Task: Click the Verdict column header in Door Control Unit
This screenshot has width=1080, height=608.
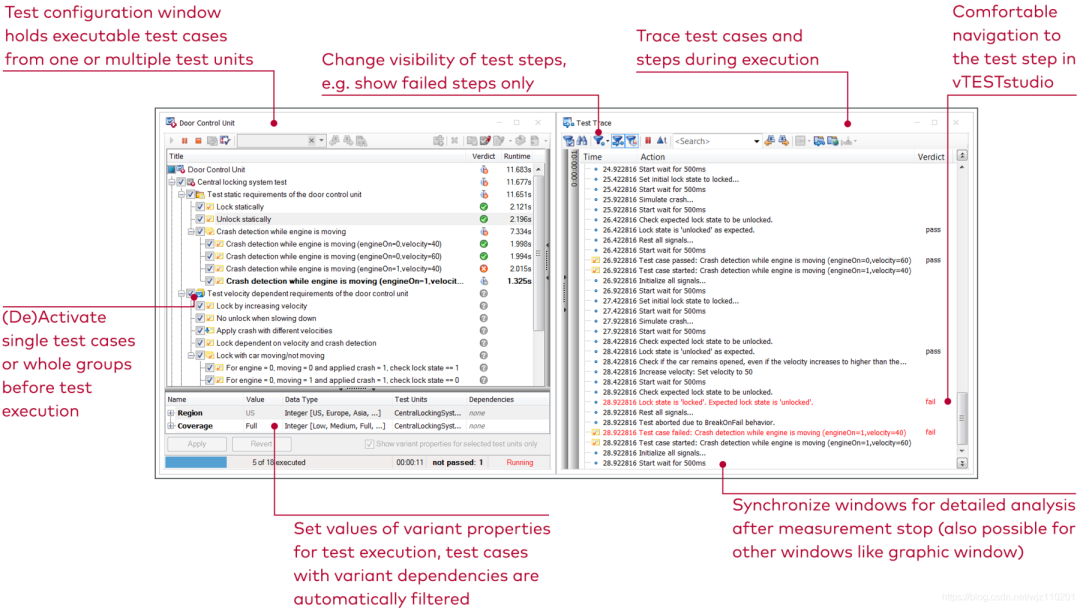Action: coord(484,156)
